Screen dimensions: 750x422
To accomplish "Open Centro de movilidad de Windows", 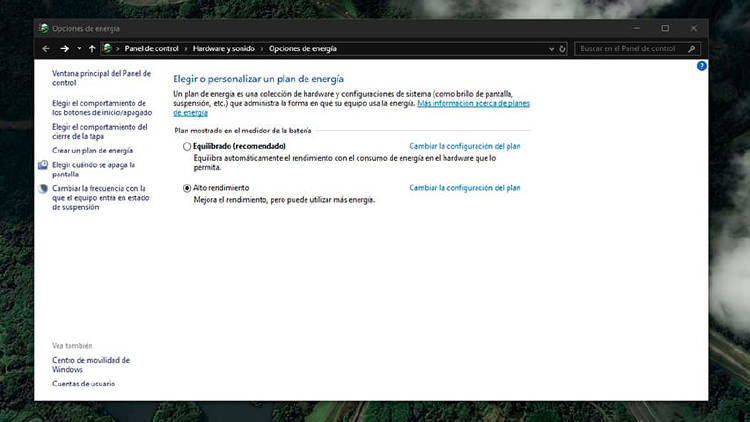I will pos(90,364).
